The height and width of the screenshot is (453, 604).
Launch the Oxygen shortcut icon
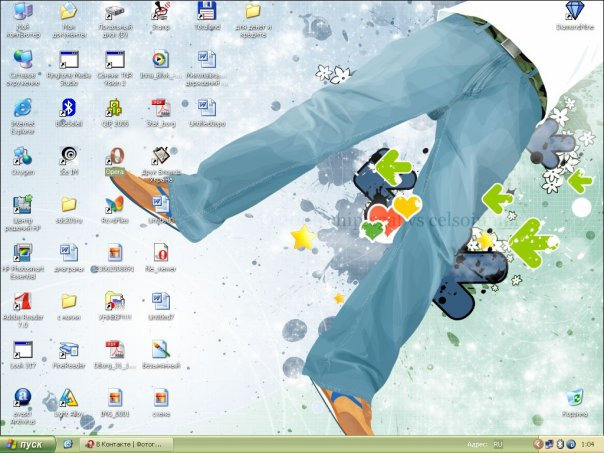[x=23, y=156]
